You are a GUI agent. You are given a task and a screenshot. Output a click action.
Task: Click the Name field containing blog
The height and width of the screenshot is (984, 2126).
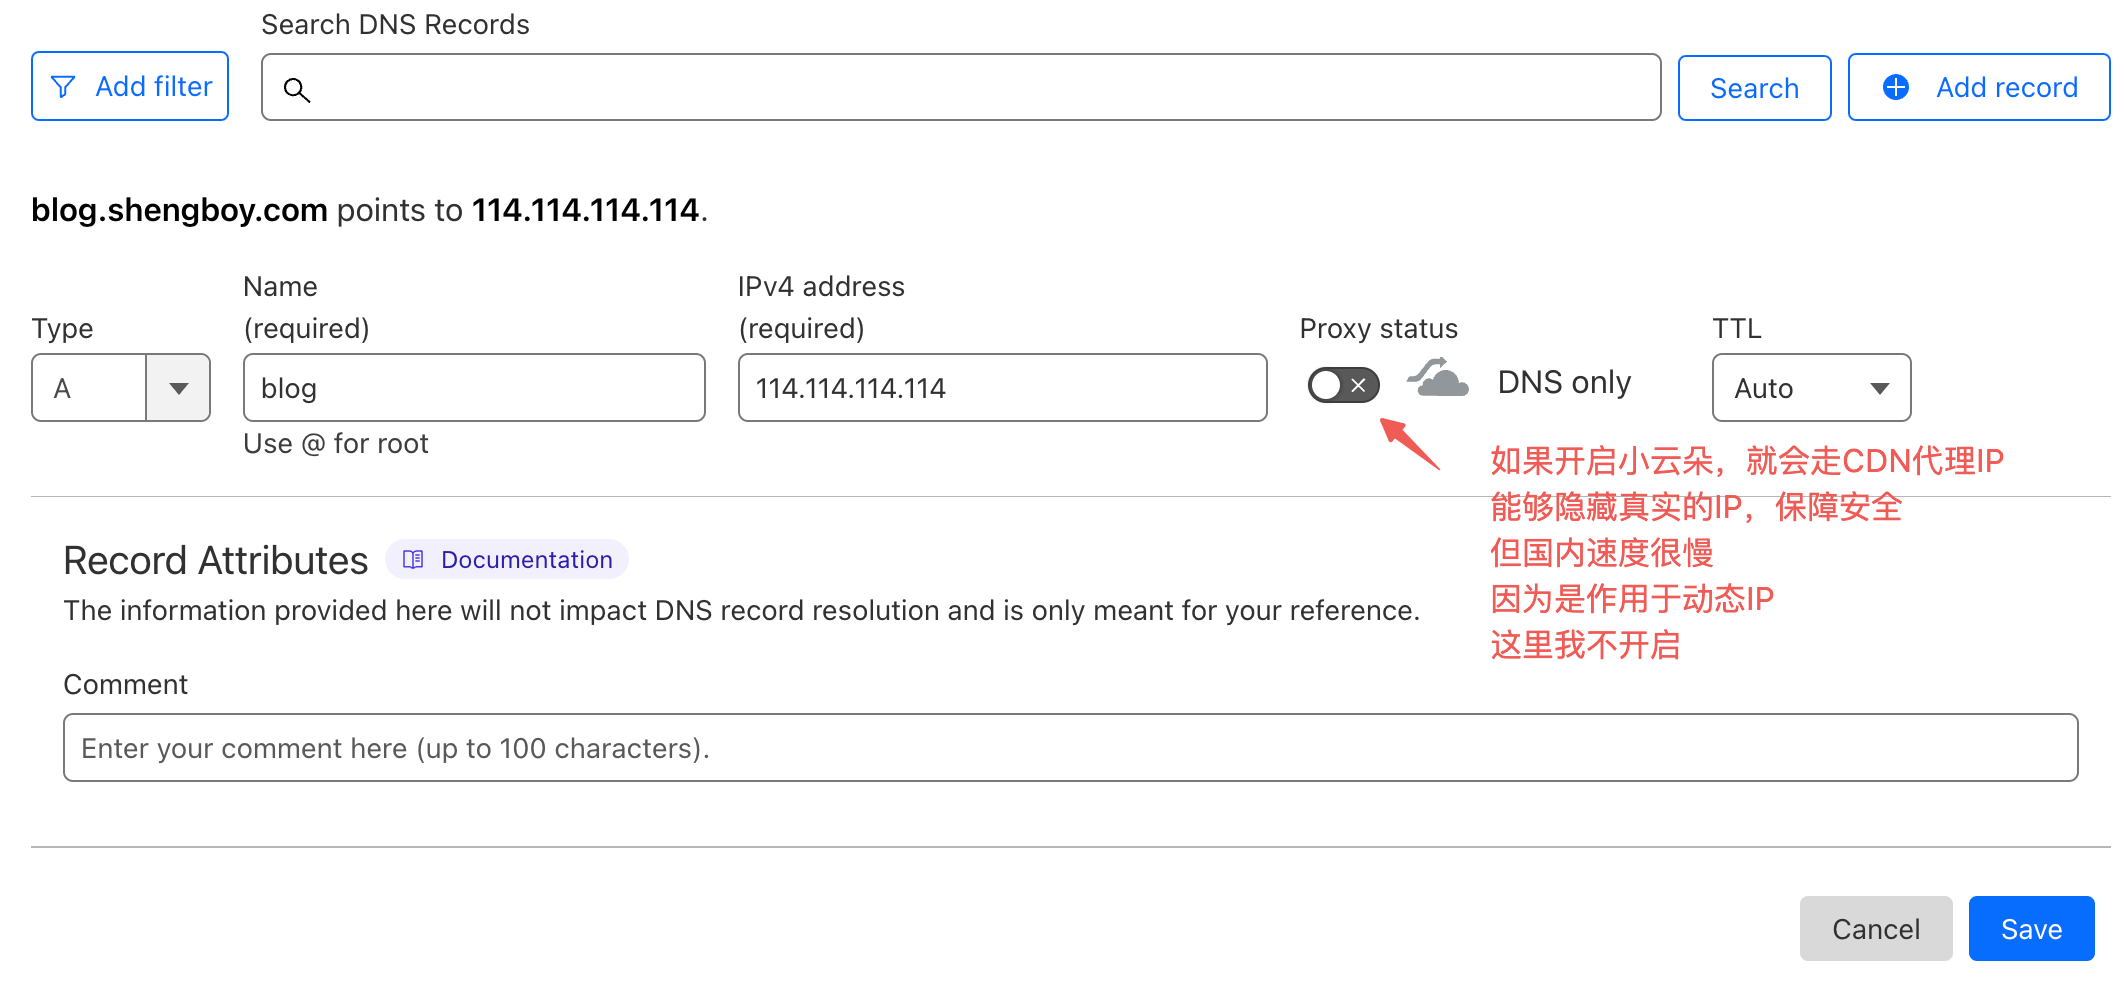[x=474, y=388]
